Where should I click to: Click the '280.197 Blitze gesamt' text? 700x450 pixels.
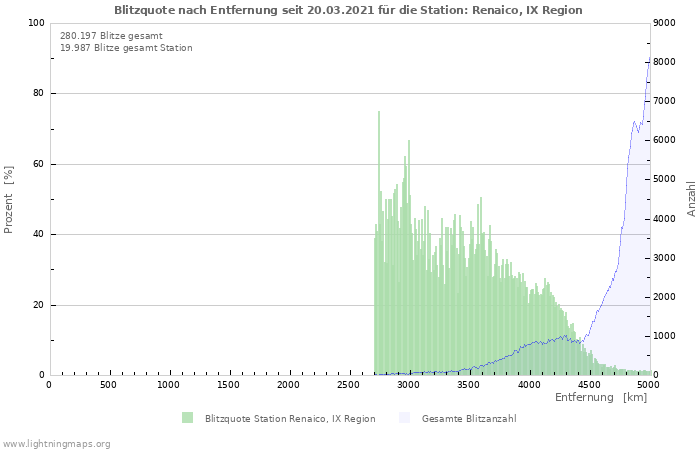111,36
